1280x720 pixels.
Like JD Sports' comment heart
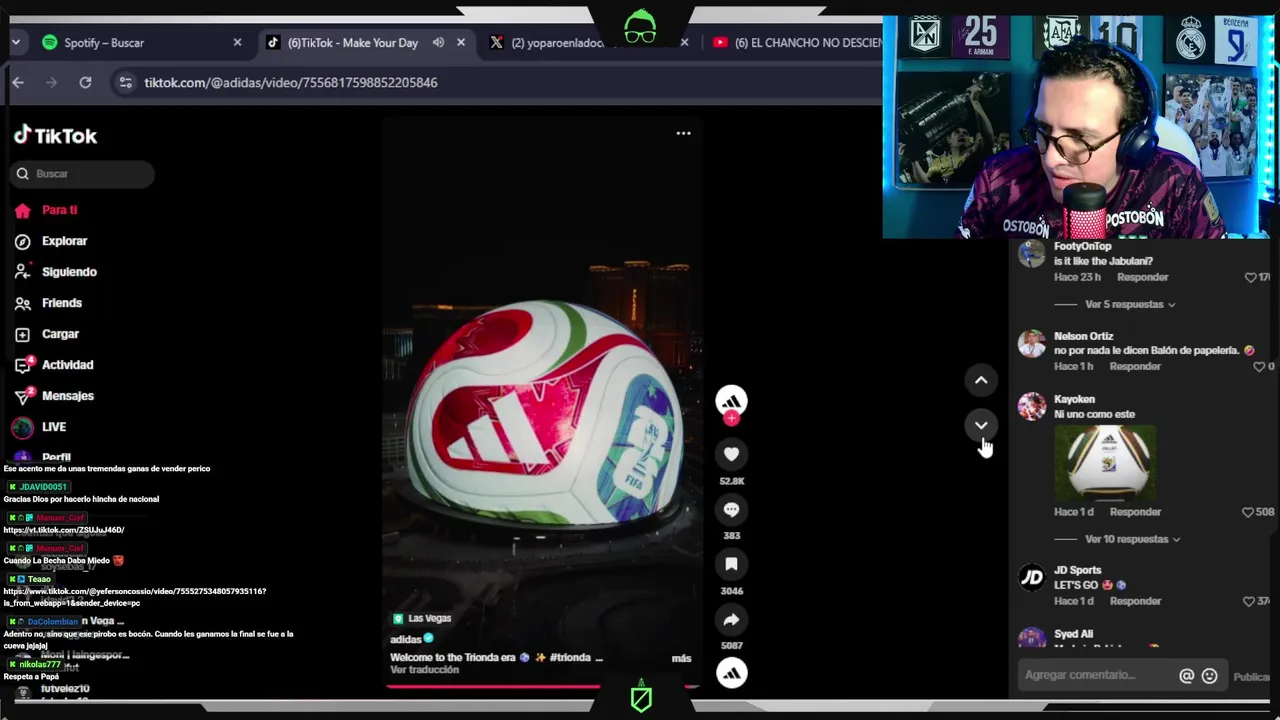click(1249, 601)
